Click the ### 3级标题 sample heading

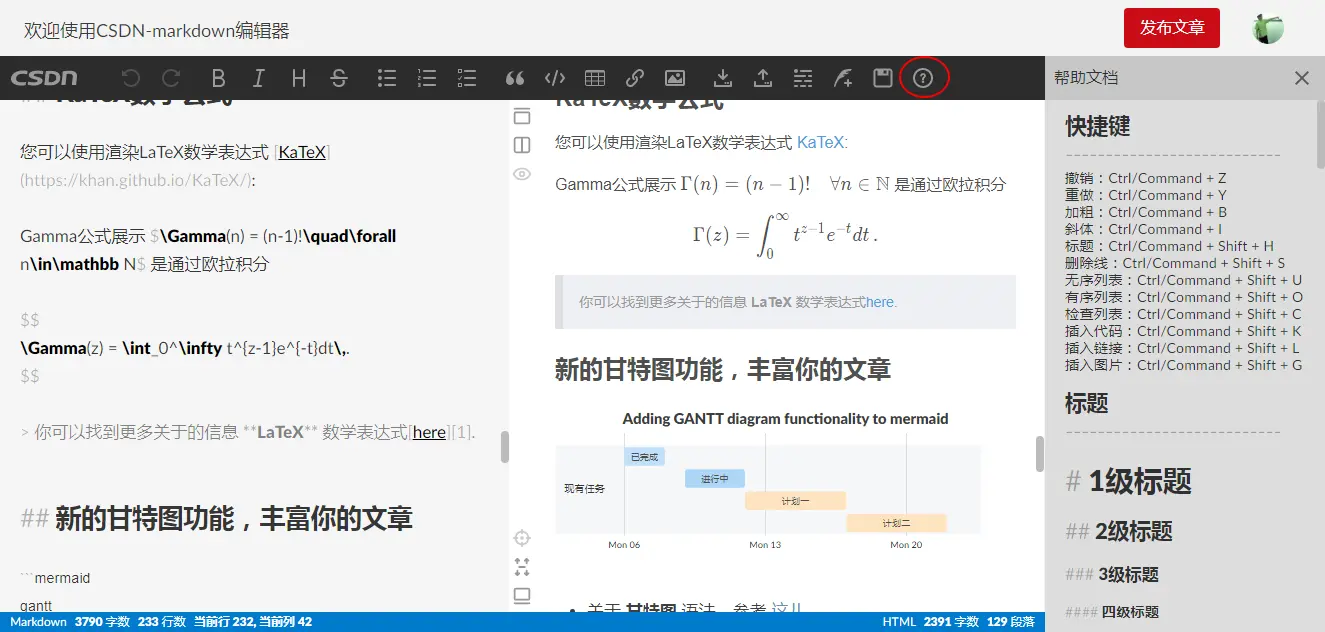tap(1112, 575)
